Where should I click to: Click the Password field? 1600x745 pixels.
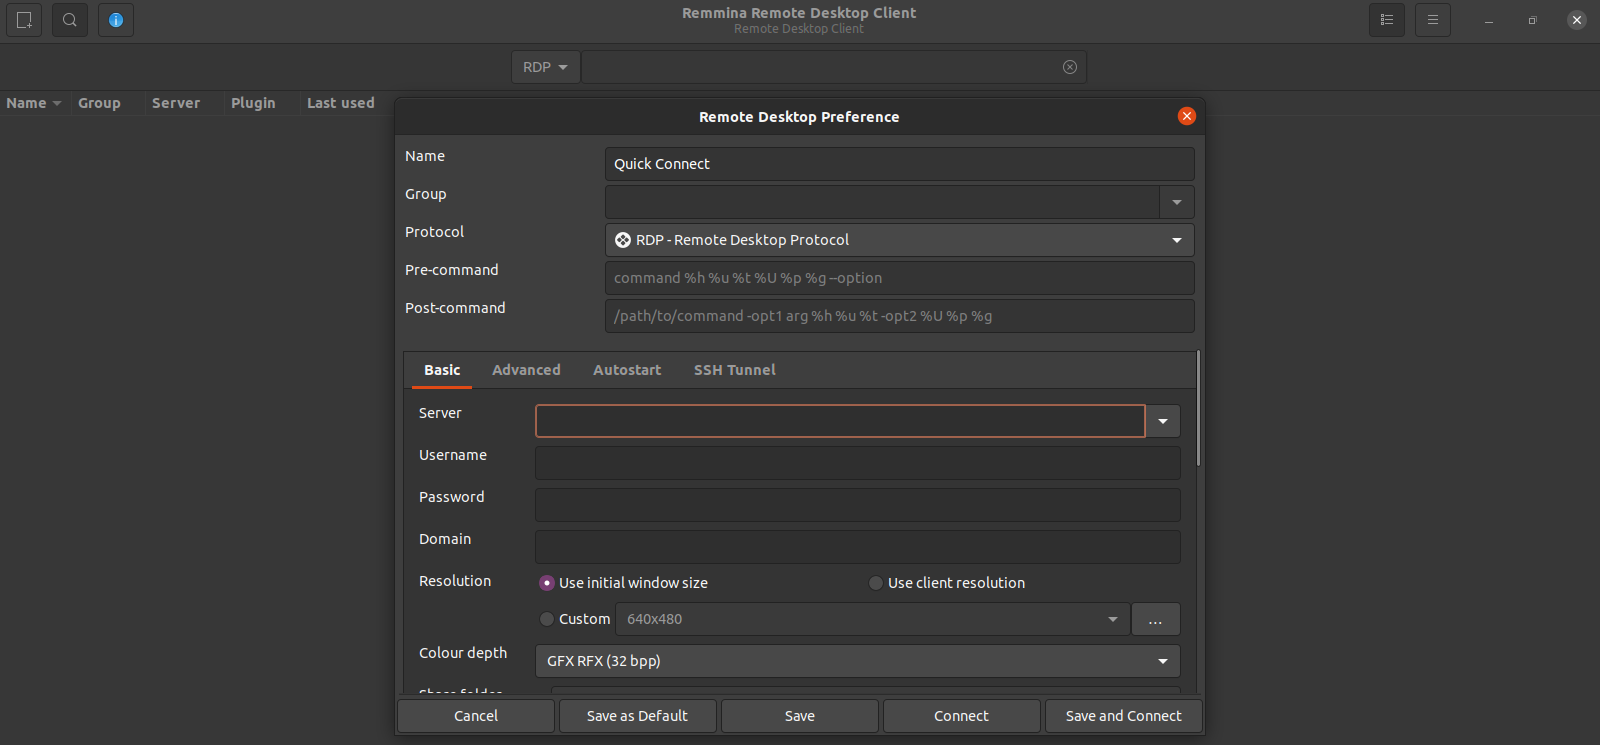(x=858, y=505)
